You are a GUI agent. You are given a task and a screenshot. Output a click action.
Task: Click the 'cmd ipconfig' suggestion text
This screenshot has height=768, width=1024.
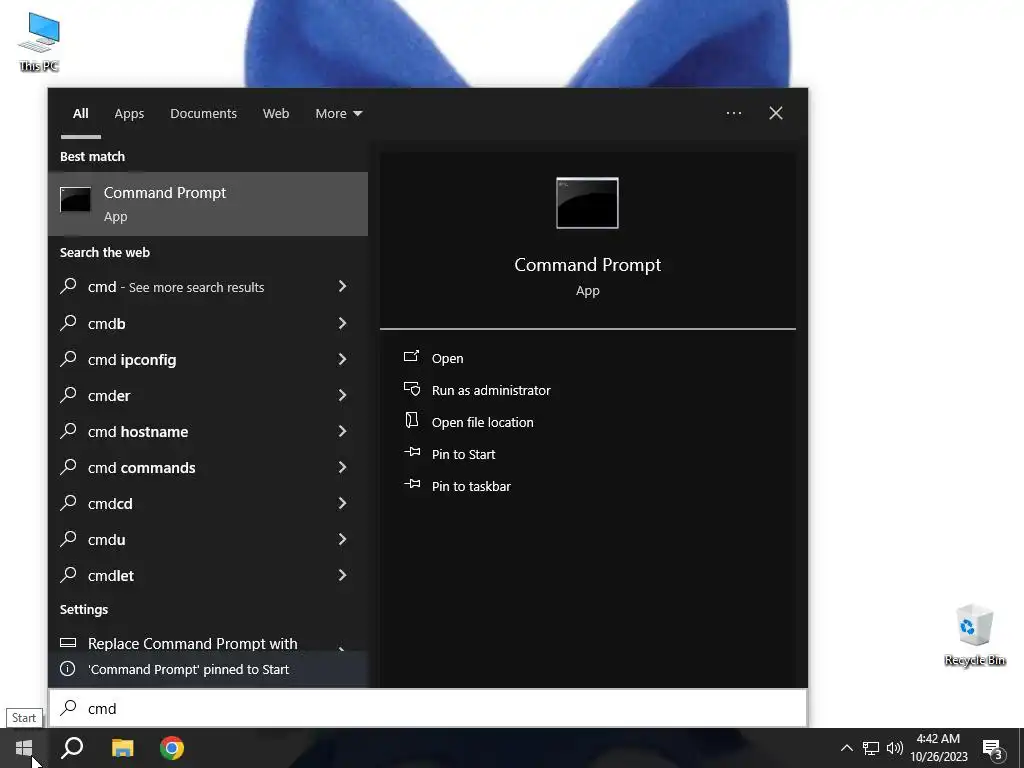pyautogui.click(x=132, y=359)
